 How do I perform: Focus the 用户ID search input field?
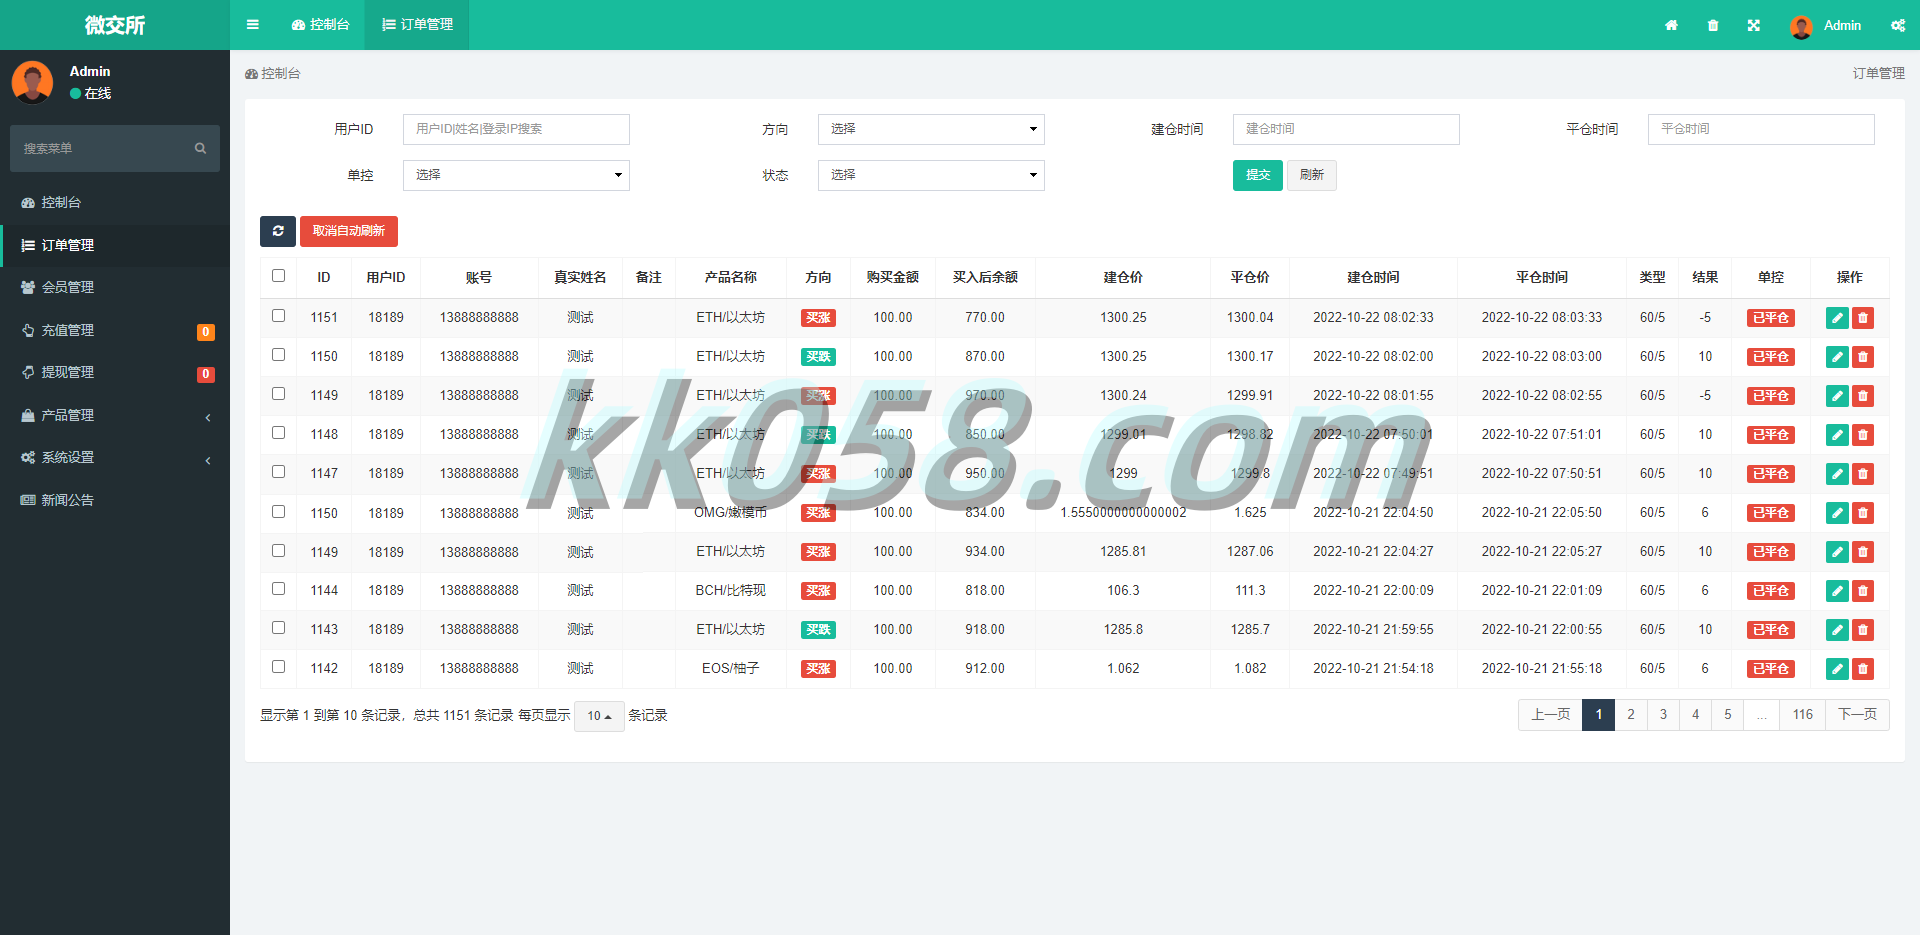pyautogui.click(x=516, y=129)
